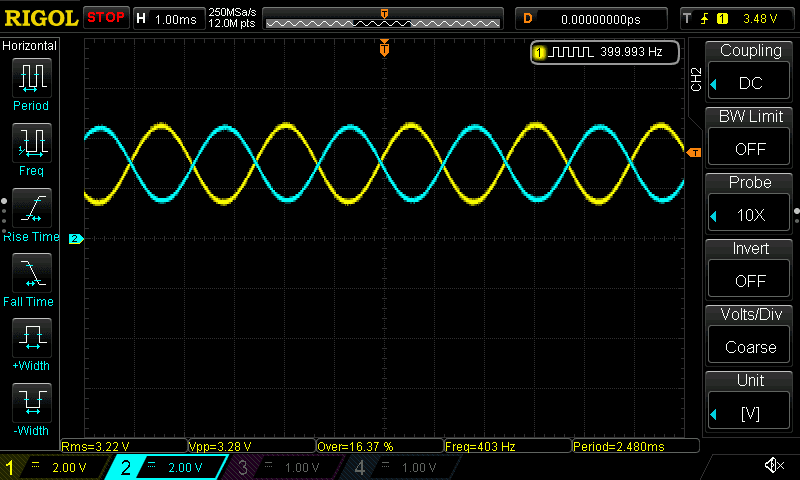The width and height of the screenshot is (800, 480).
Task: Select the -Width measurement icon
Action: click(31, 404)
